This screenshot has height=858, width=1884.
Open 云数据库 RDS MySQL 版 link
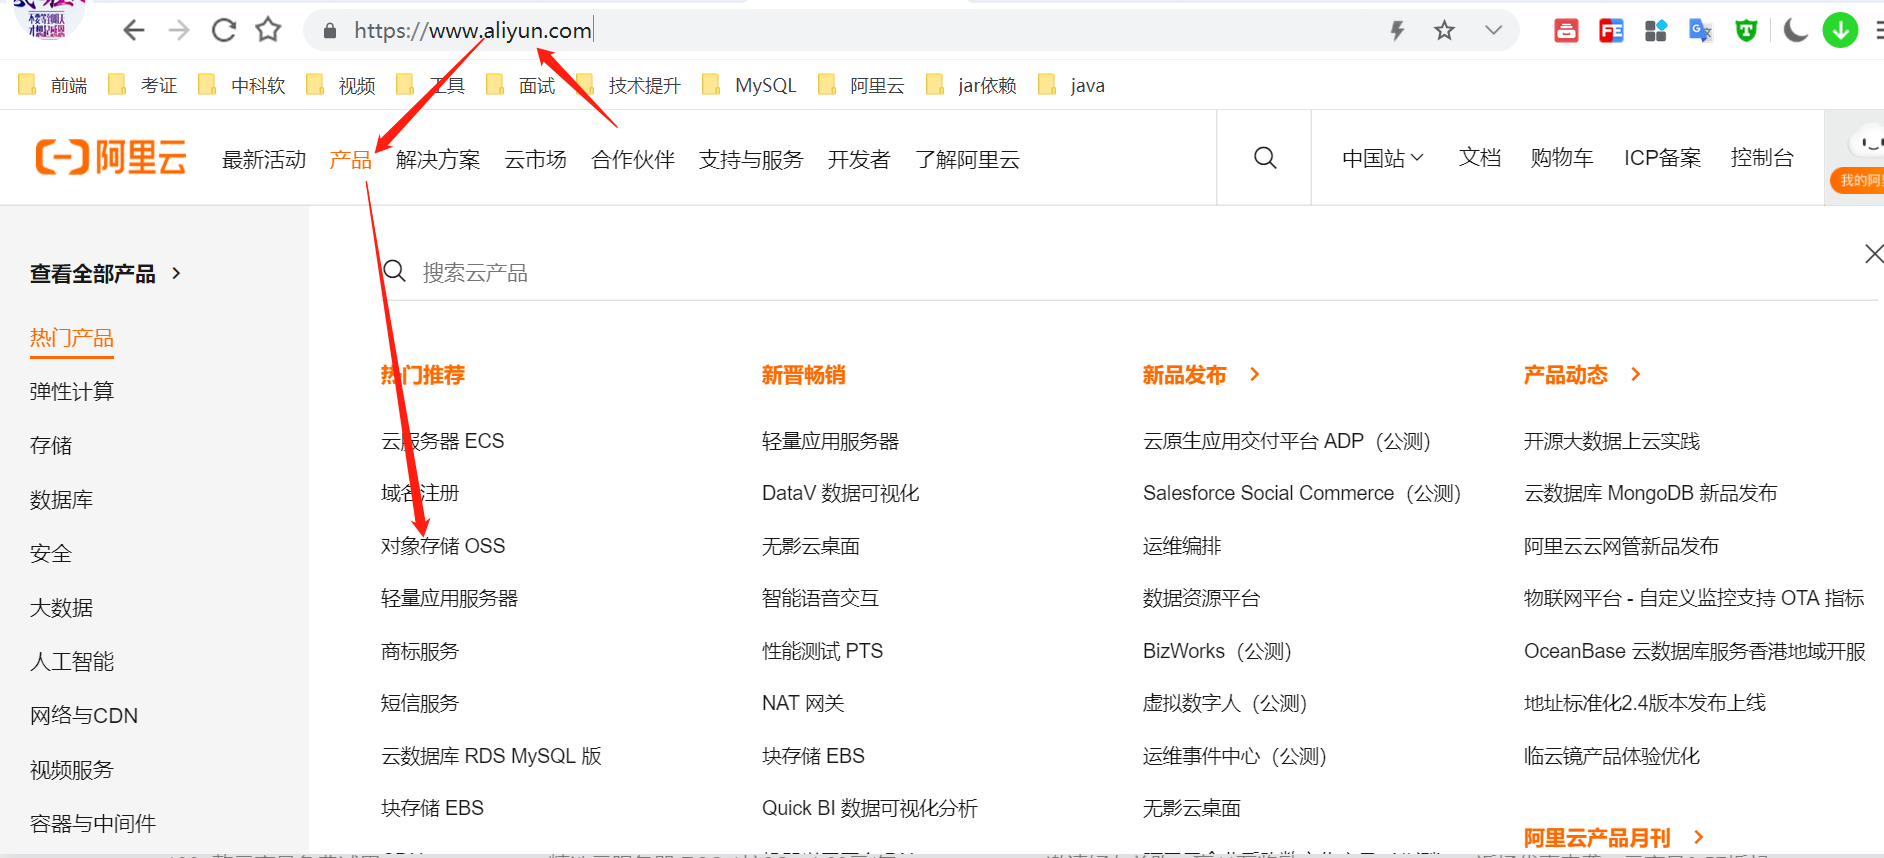491,756
